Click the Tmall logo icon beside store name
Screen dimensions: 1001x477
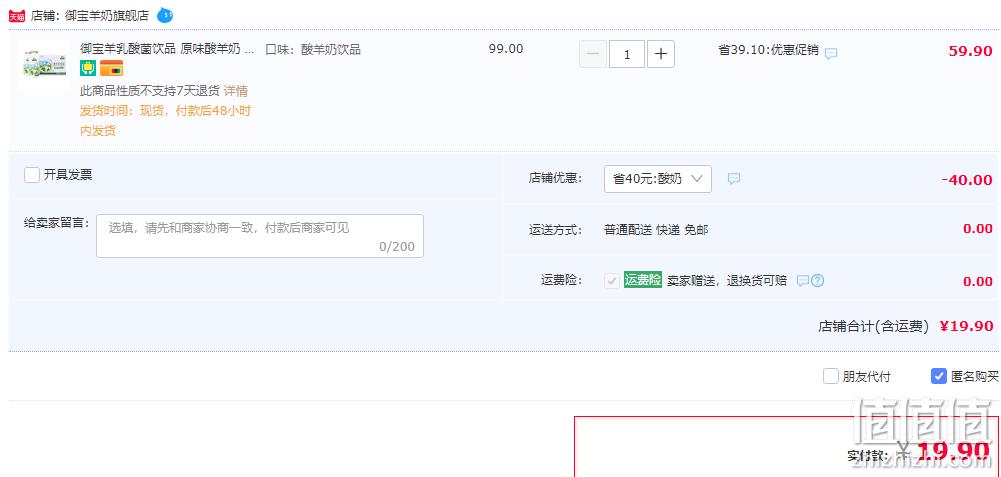coord(17,16)
